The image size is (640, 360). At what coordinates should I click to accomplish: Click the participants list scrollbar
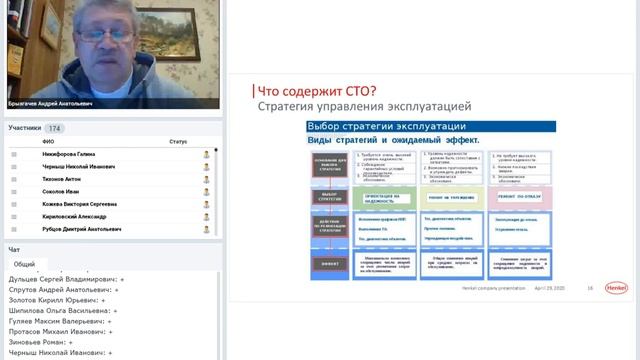[x=216, y=192]
